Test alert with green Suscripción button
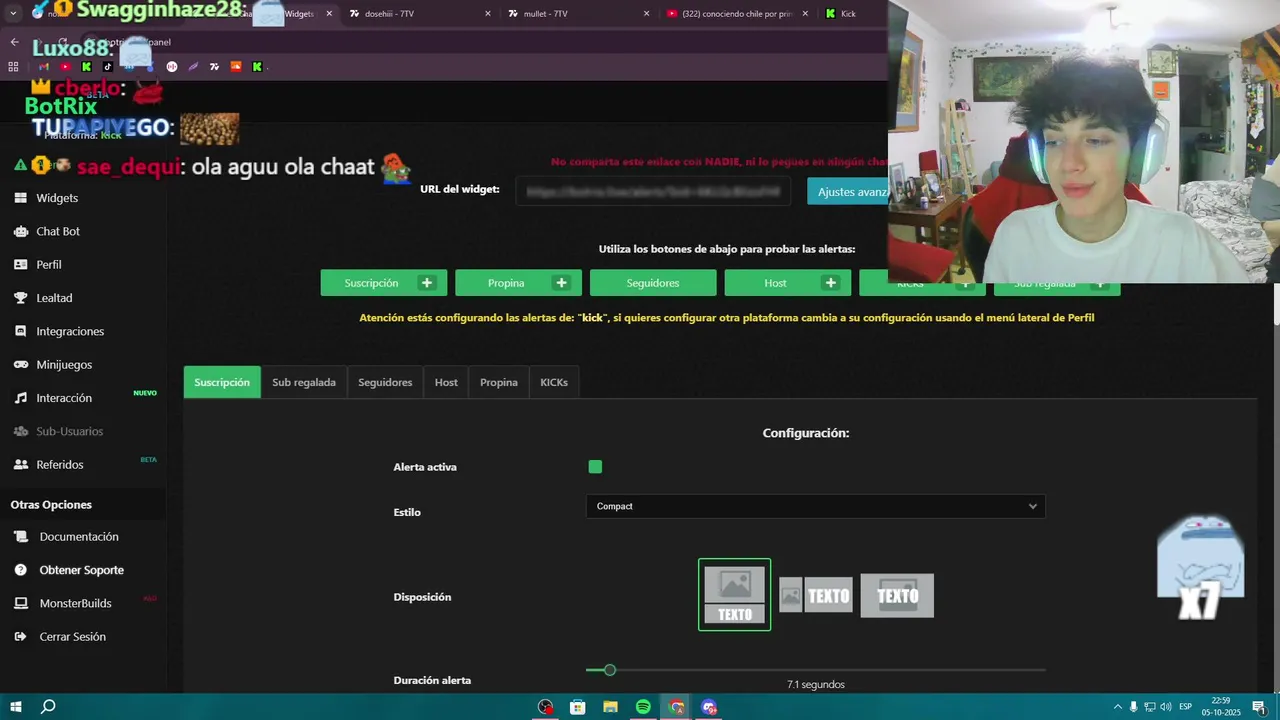The width and height of the screenshot is (1280, 720). point(384,283)
